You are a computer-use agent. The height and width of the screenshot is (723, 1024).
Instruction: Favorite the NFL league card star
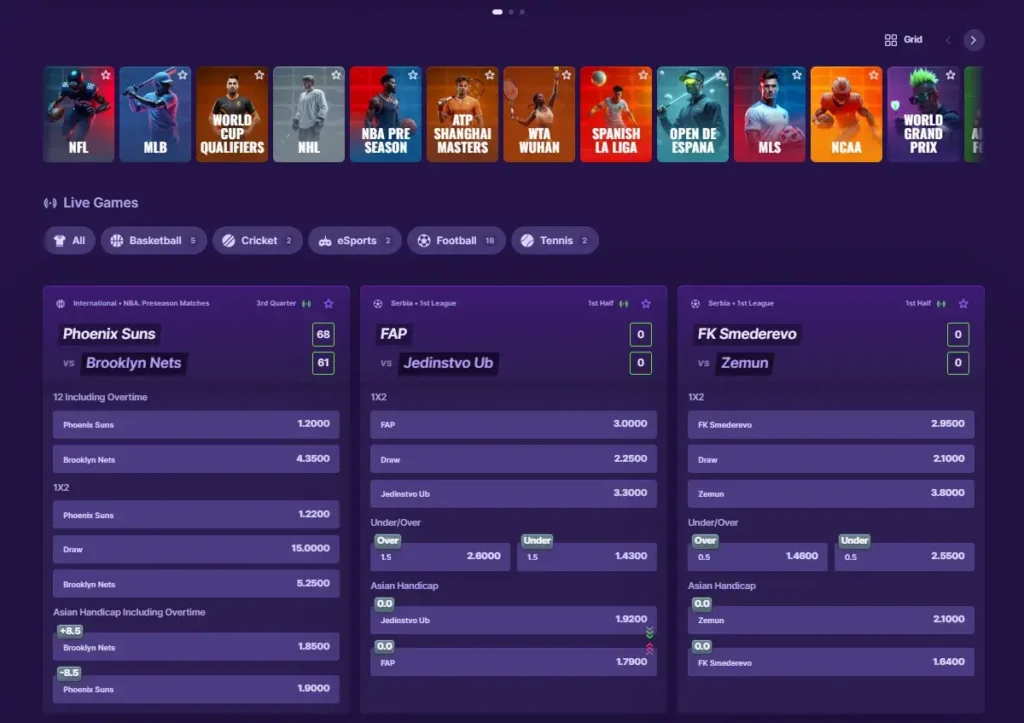coord(106,75)
